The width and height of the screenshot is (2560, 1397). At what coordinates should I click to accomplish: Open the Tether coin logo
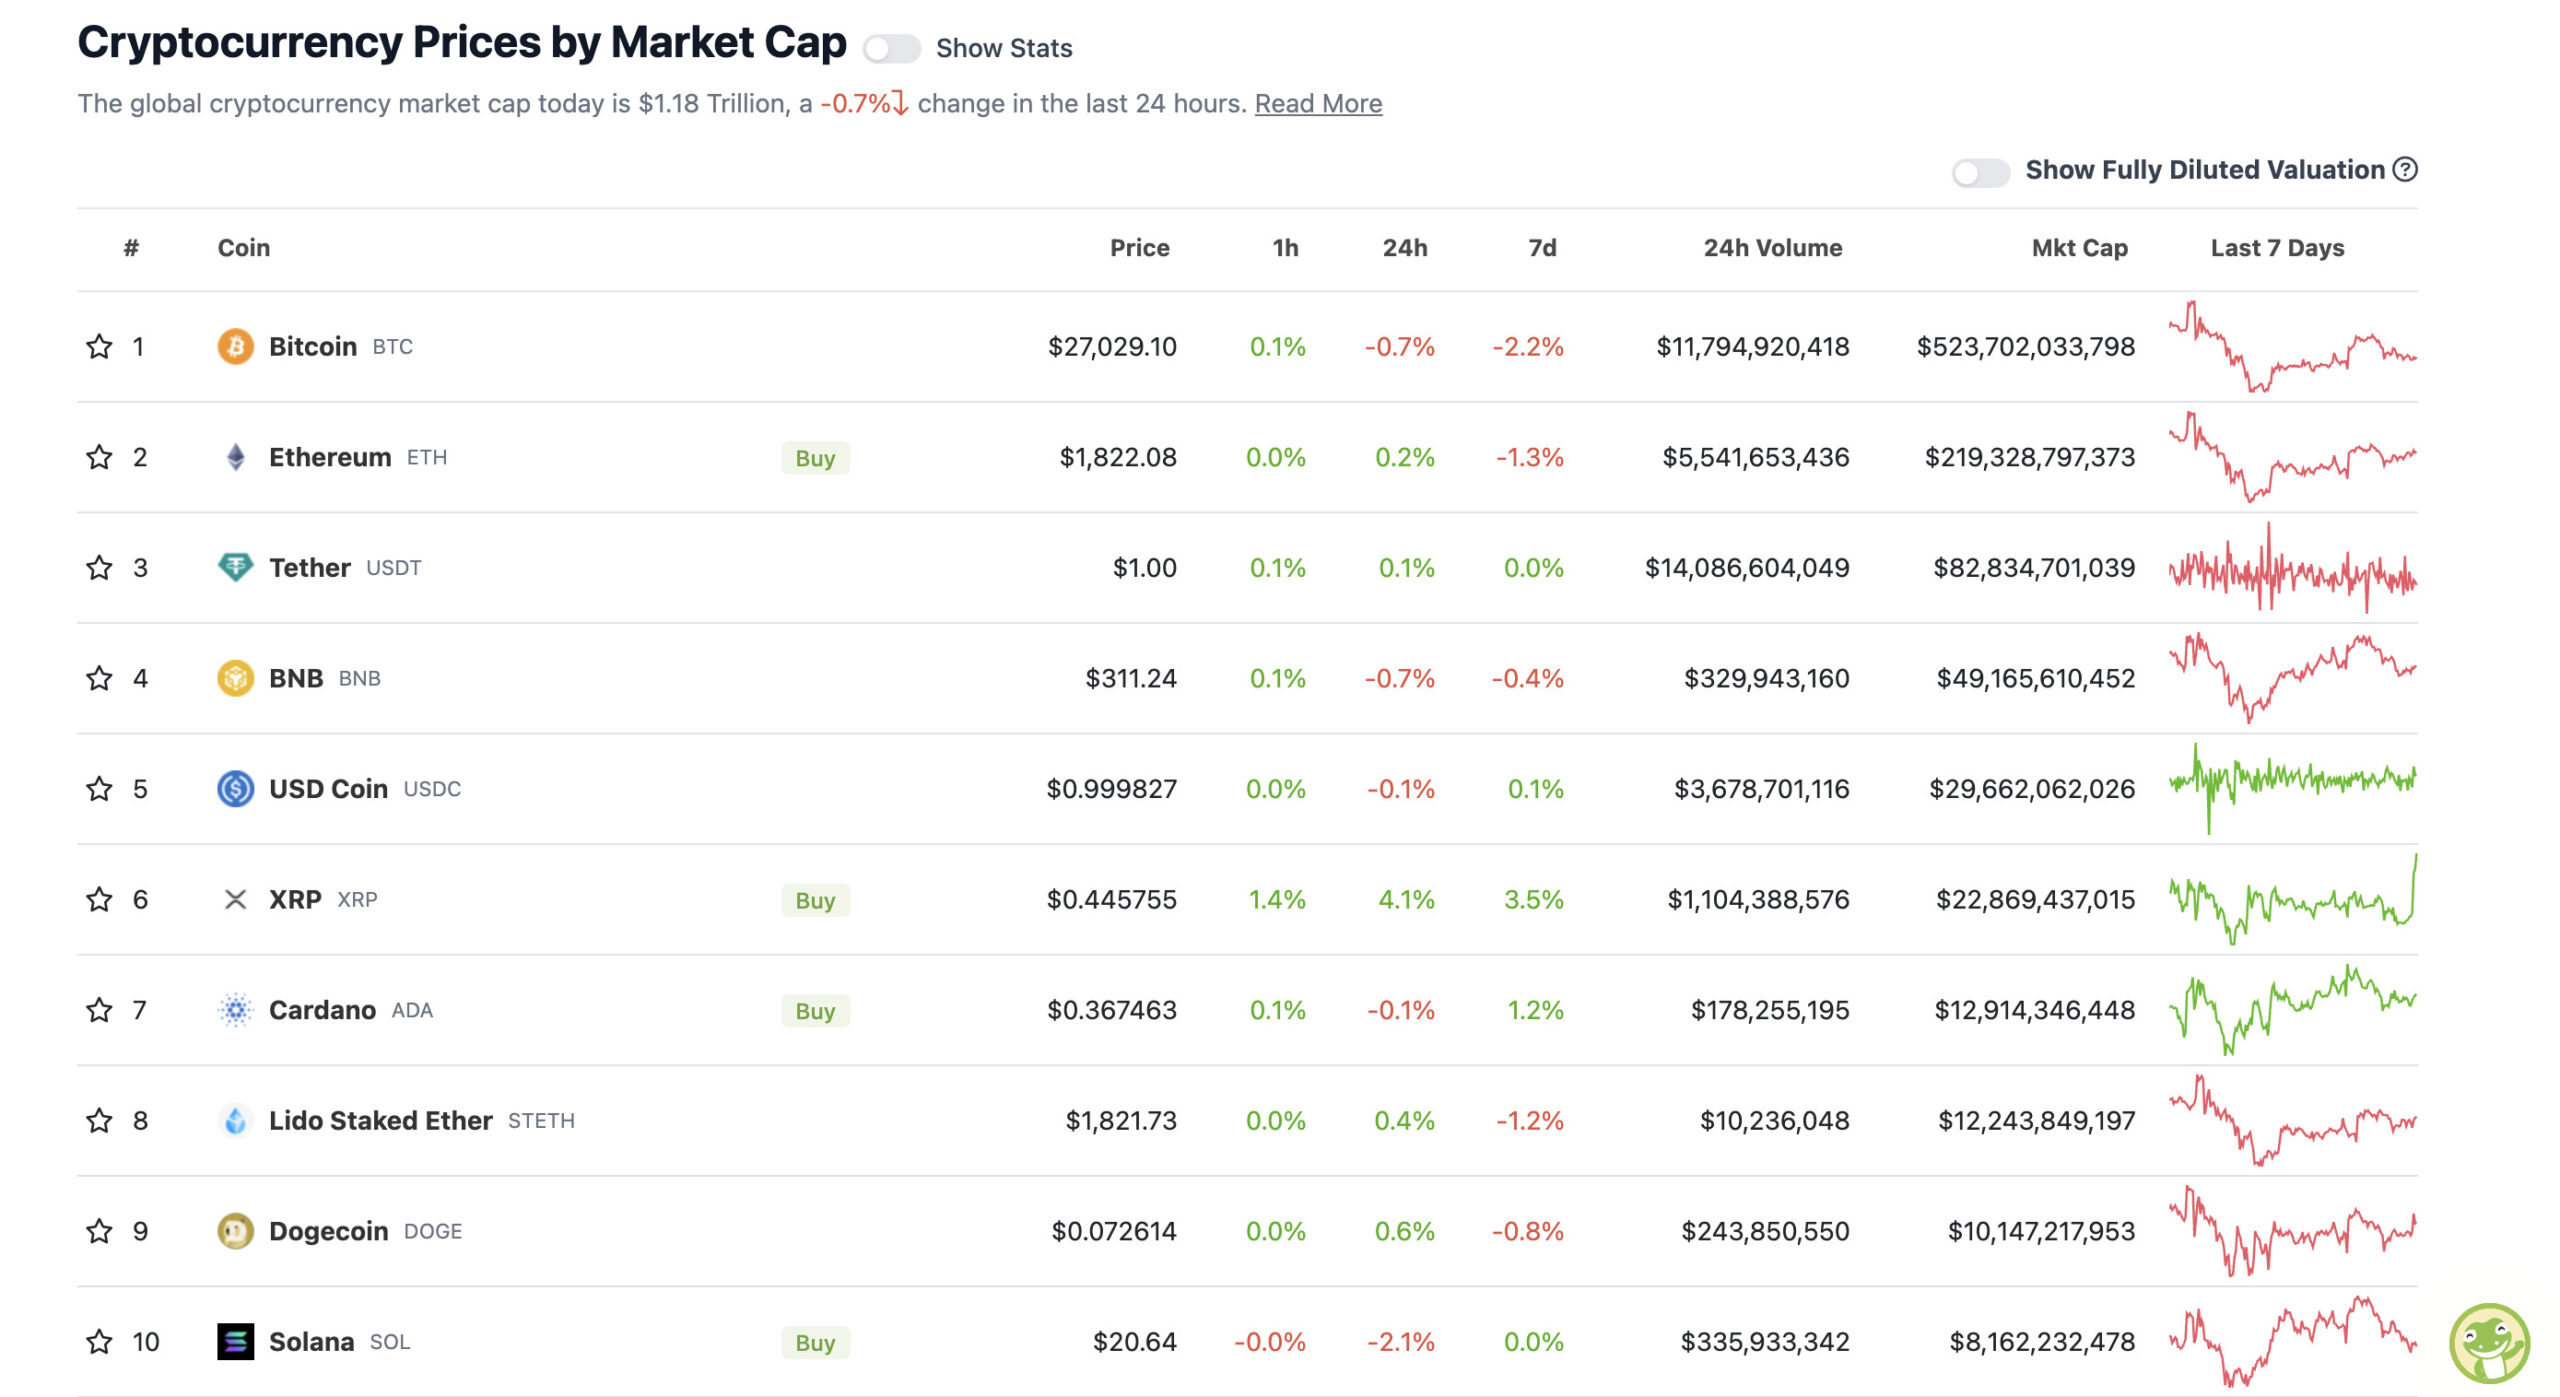point(235,568)
